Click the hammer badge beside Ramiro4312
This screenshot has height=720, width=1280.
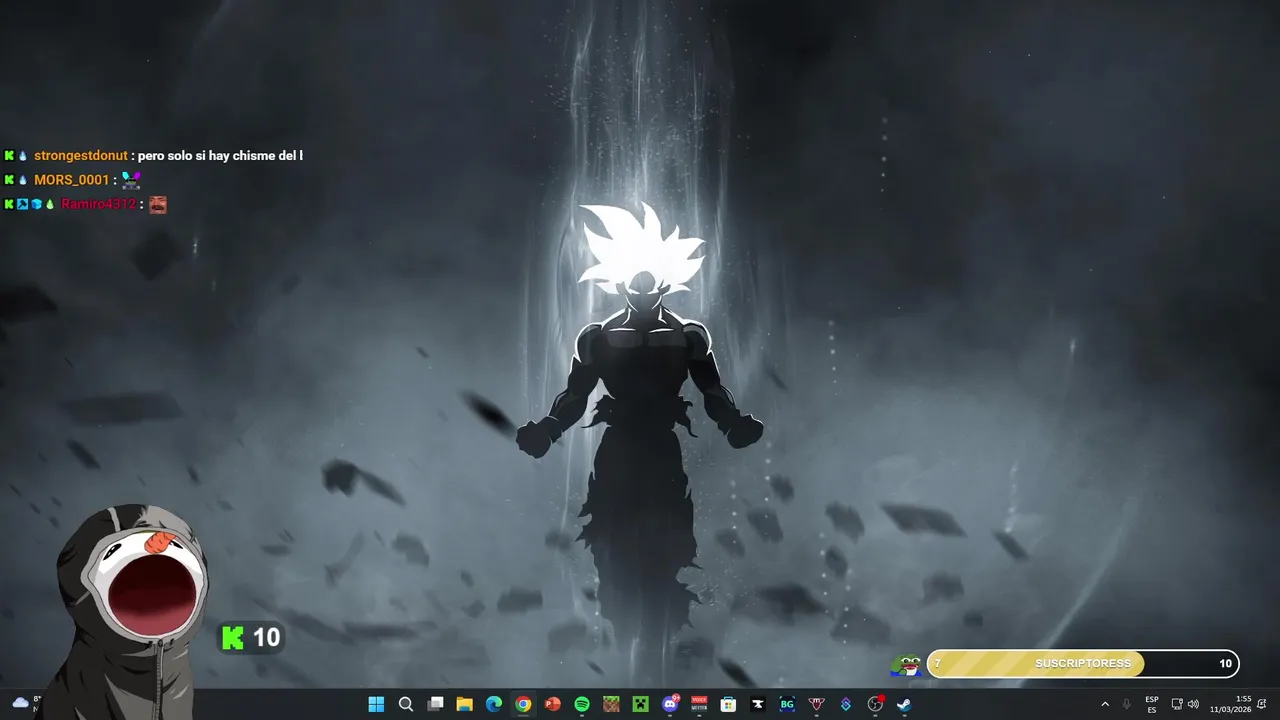click(22, 204)
